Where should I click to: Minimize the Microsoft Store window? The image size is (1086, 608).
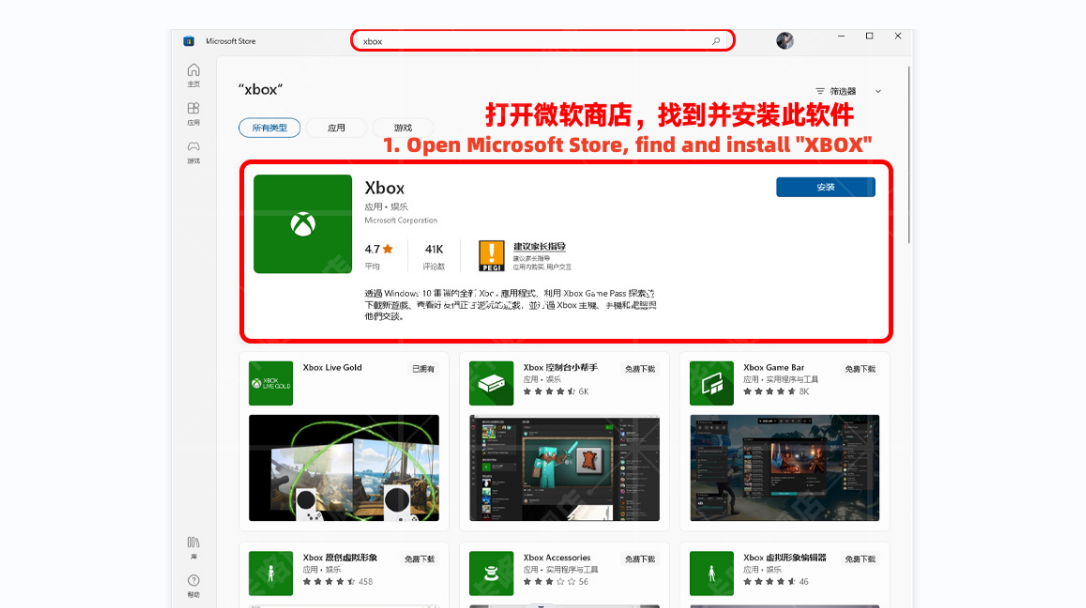841,36
